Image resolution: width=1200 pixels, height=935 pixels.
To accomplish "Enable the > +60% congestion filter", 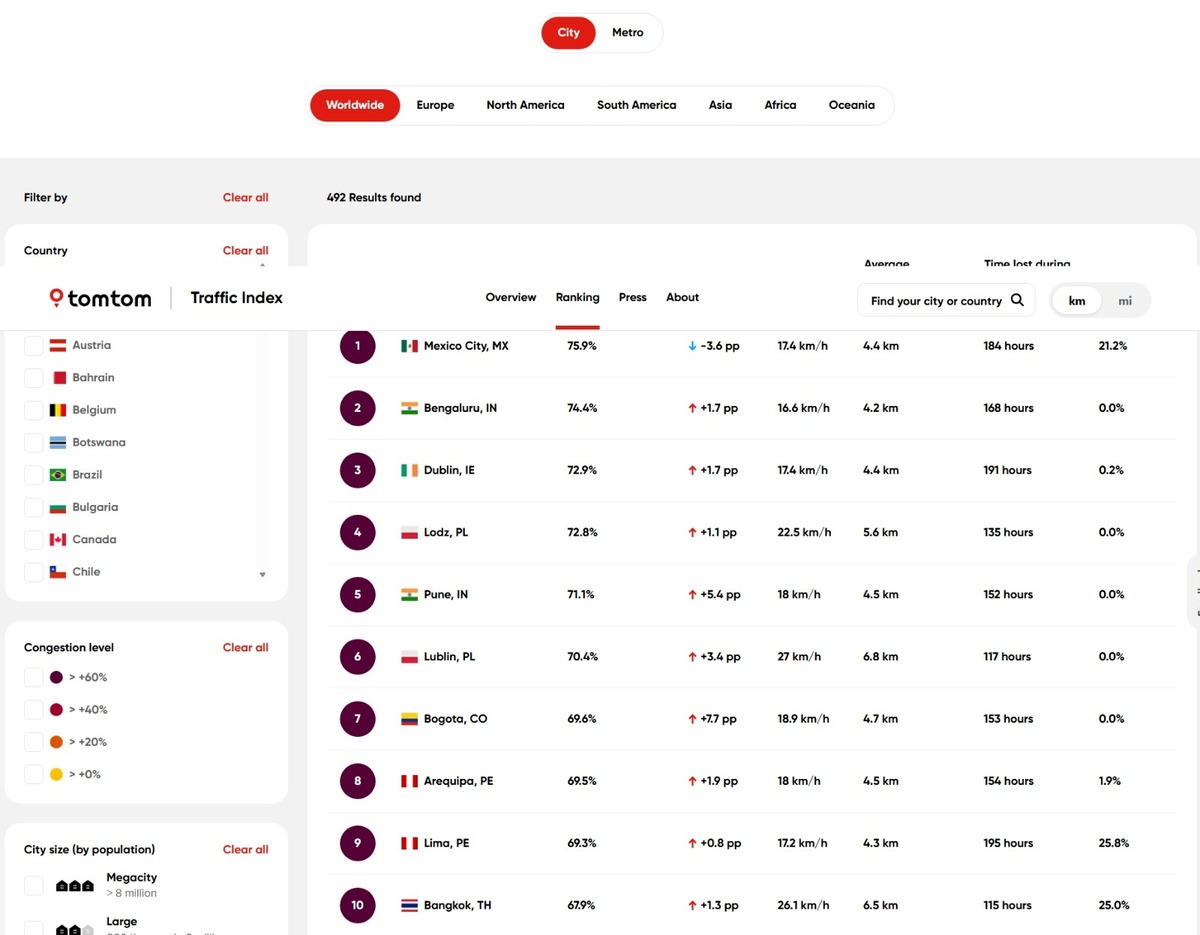I will [34, 678].
